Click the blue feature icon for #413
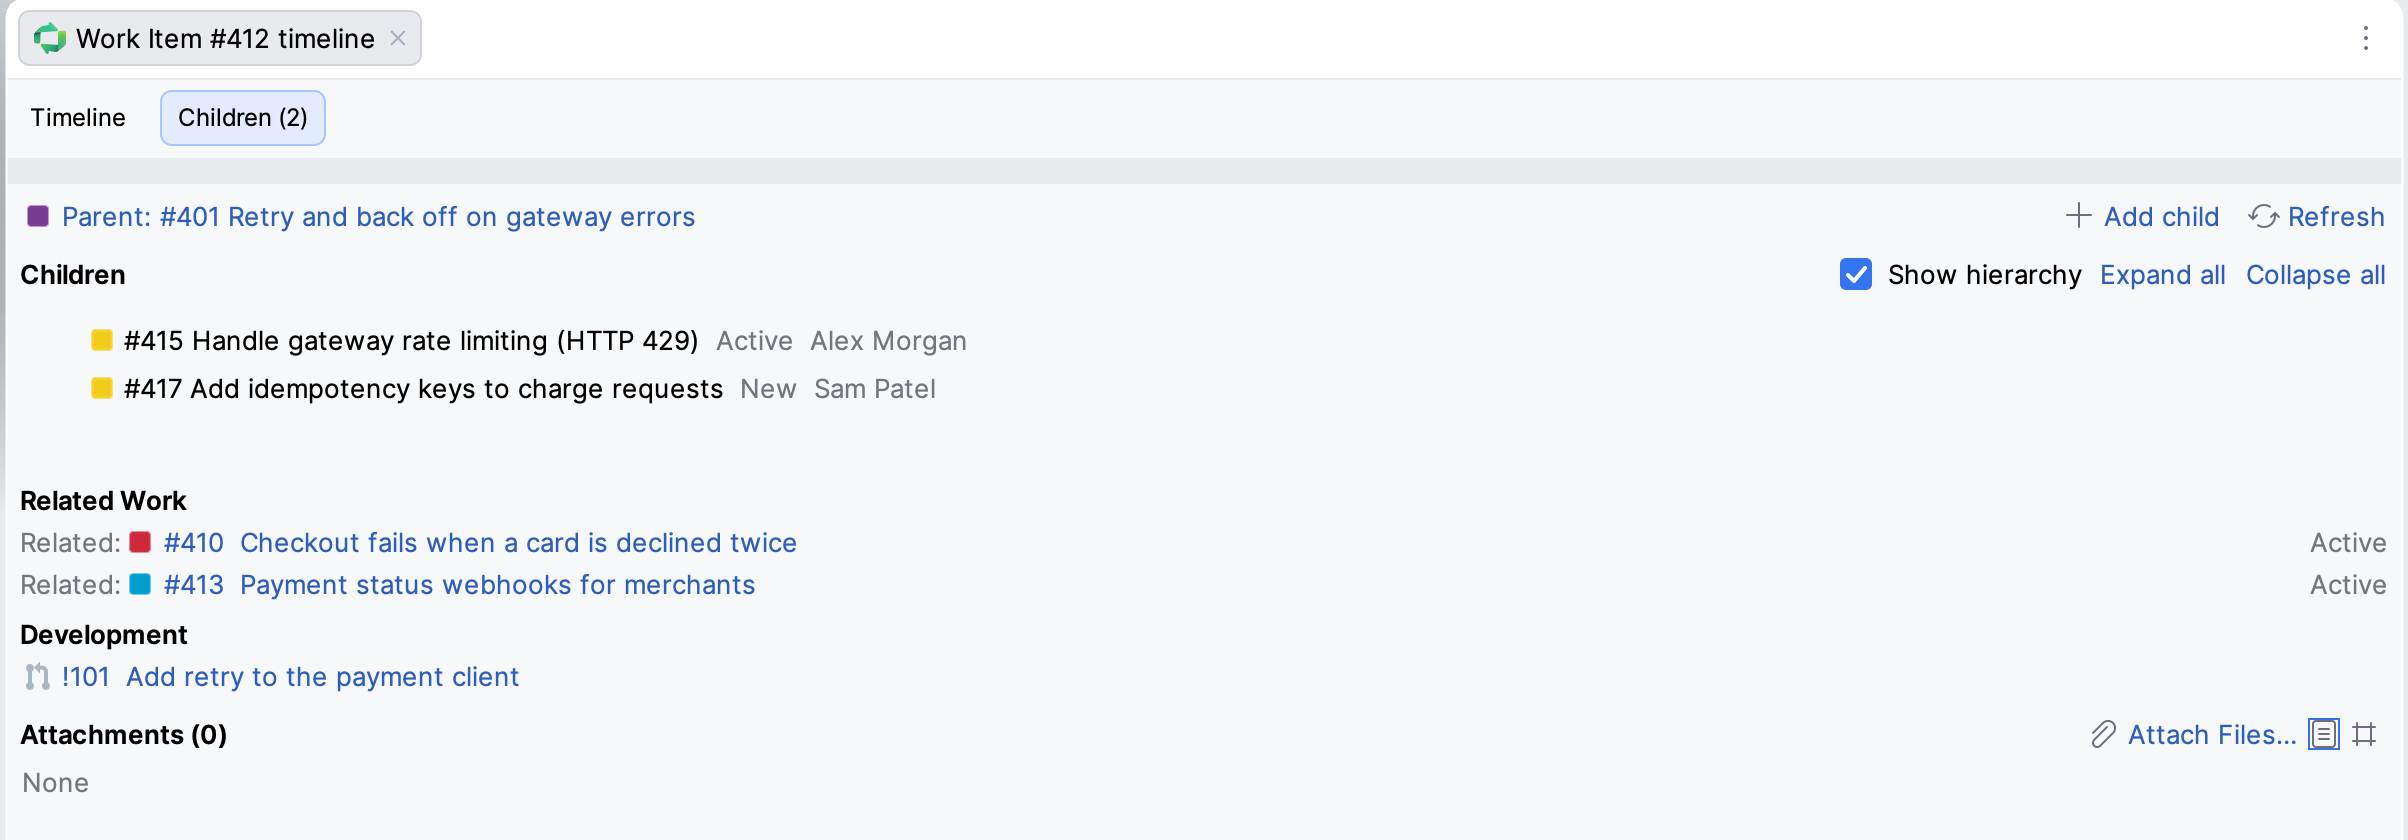Viewport: 2408px width, 840px height. coord(140,584)
